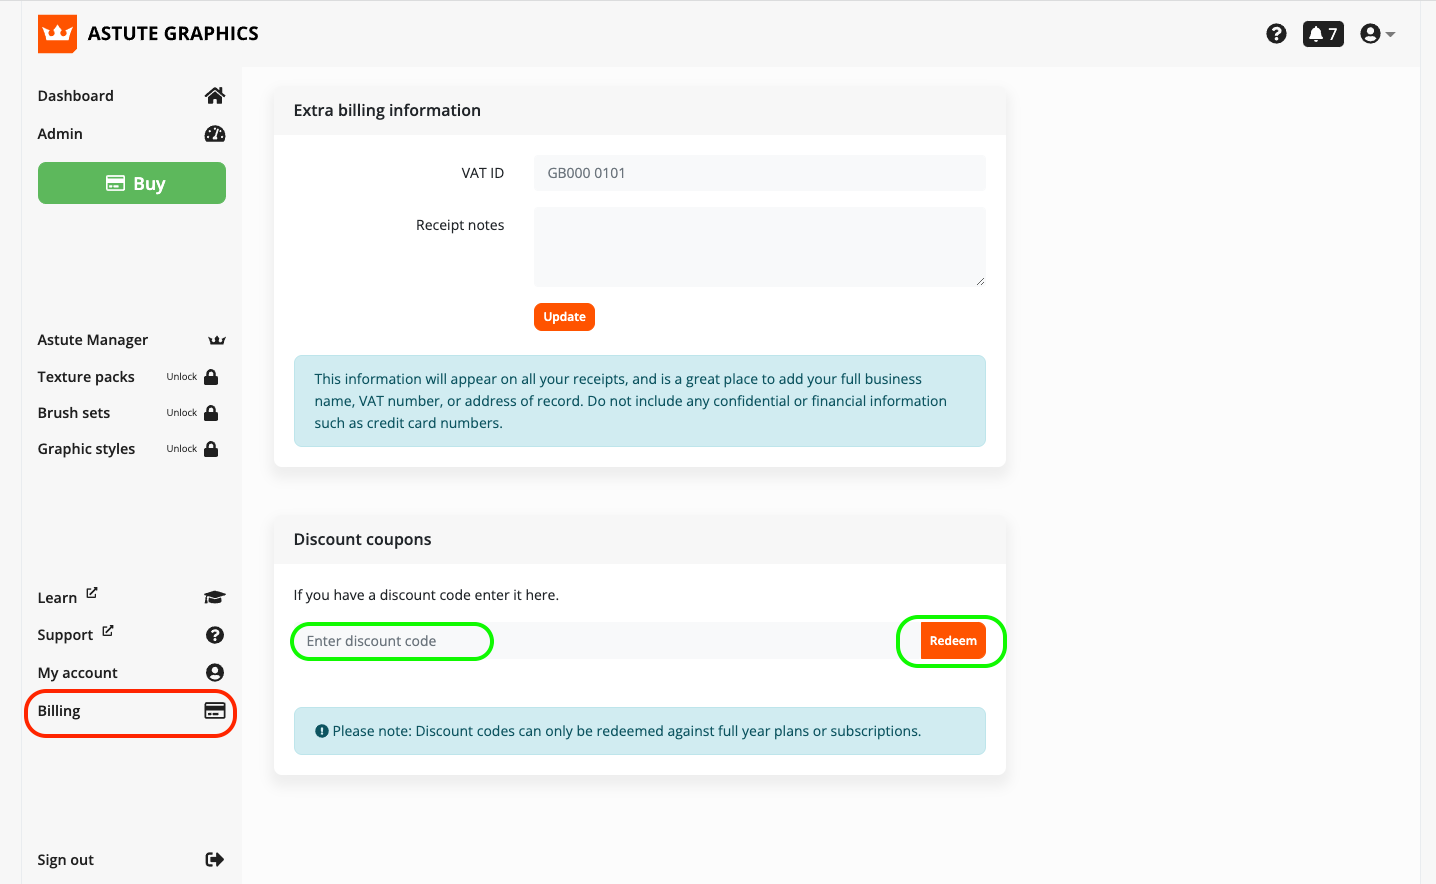
Task: Open the help question mark icon
Action: [1276, 34]
